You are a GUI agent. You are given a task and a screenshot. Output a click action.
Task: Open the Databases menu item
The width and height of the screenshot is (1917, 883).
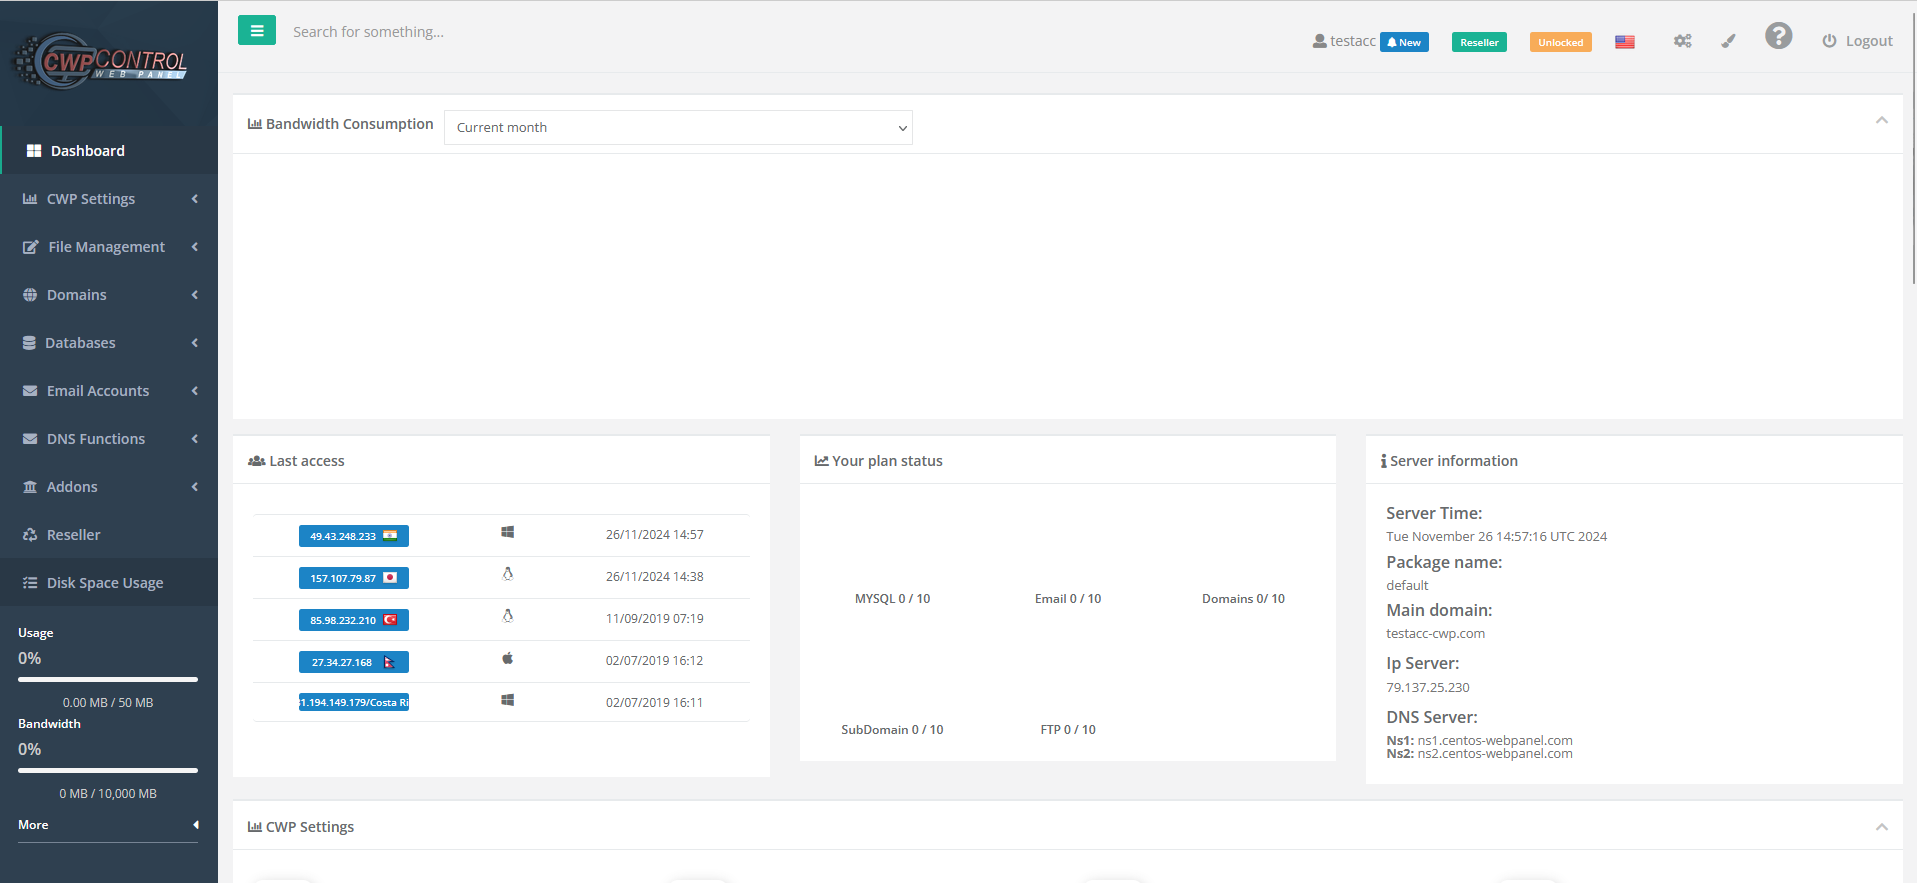click(109, 343)
